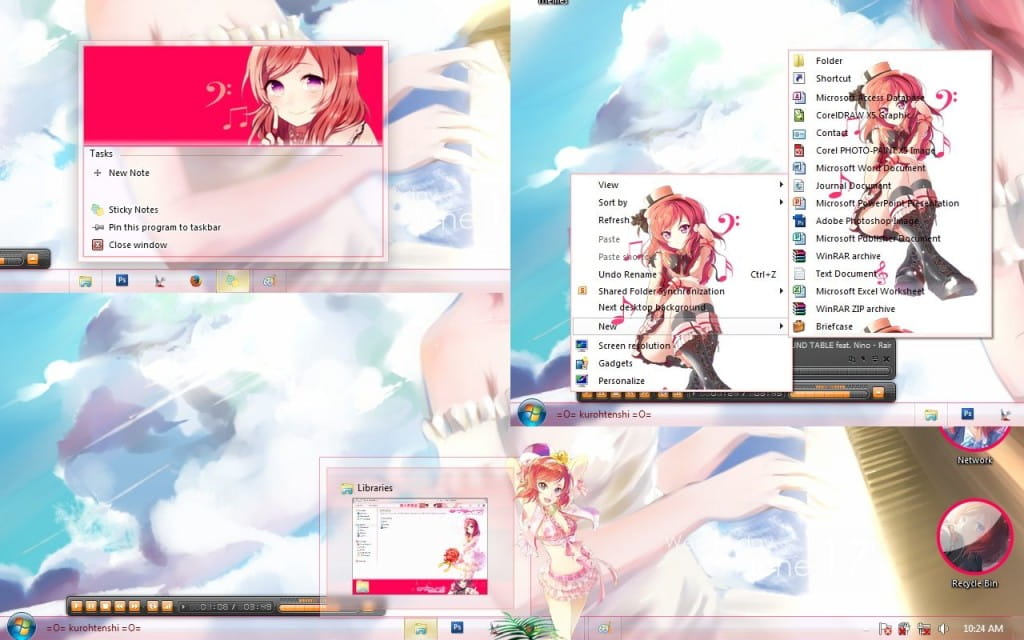
Task: Open Windows Explorer from the taskbar
Action: (87, 283)
